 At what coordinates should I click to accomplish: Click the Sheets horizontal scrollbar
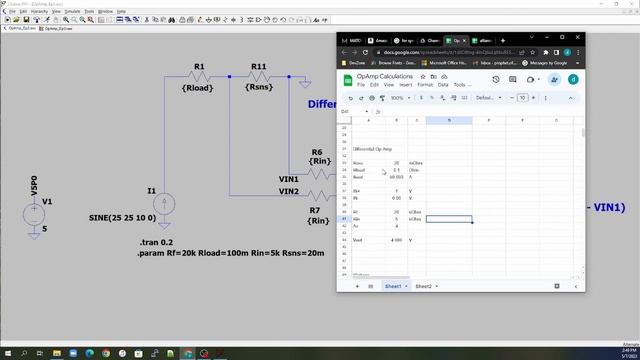pos(380,278)
